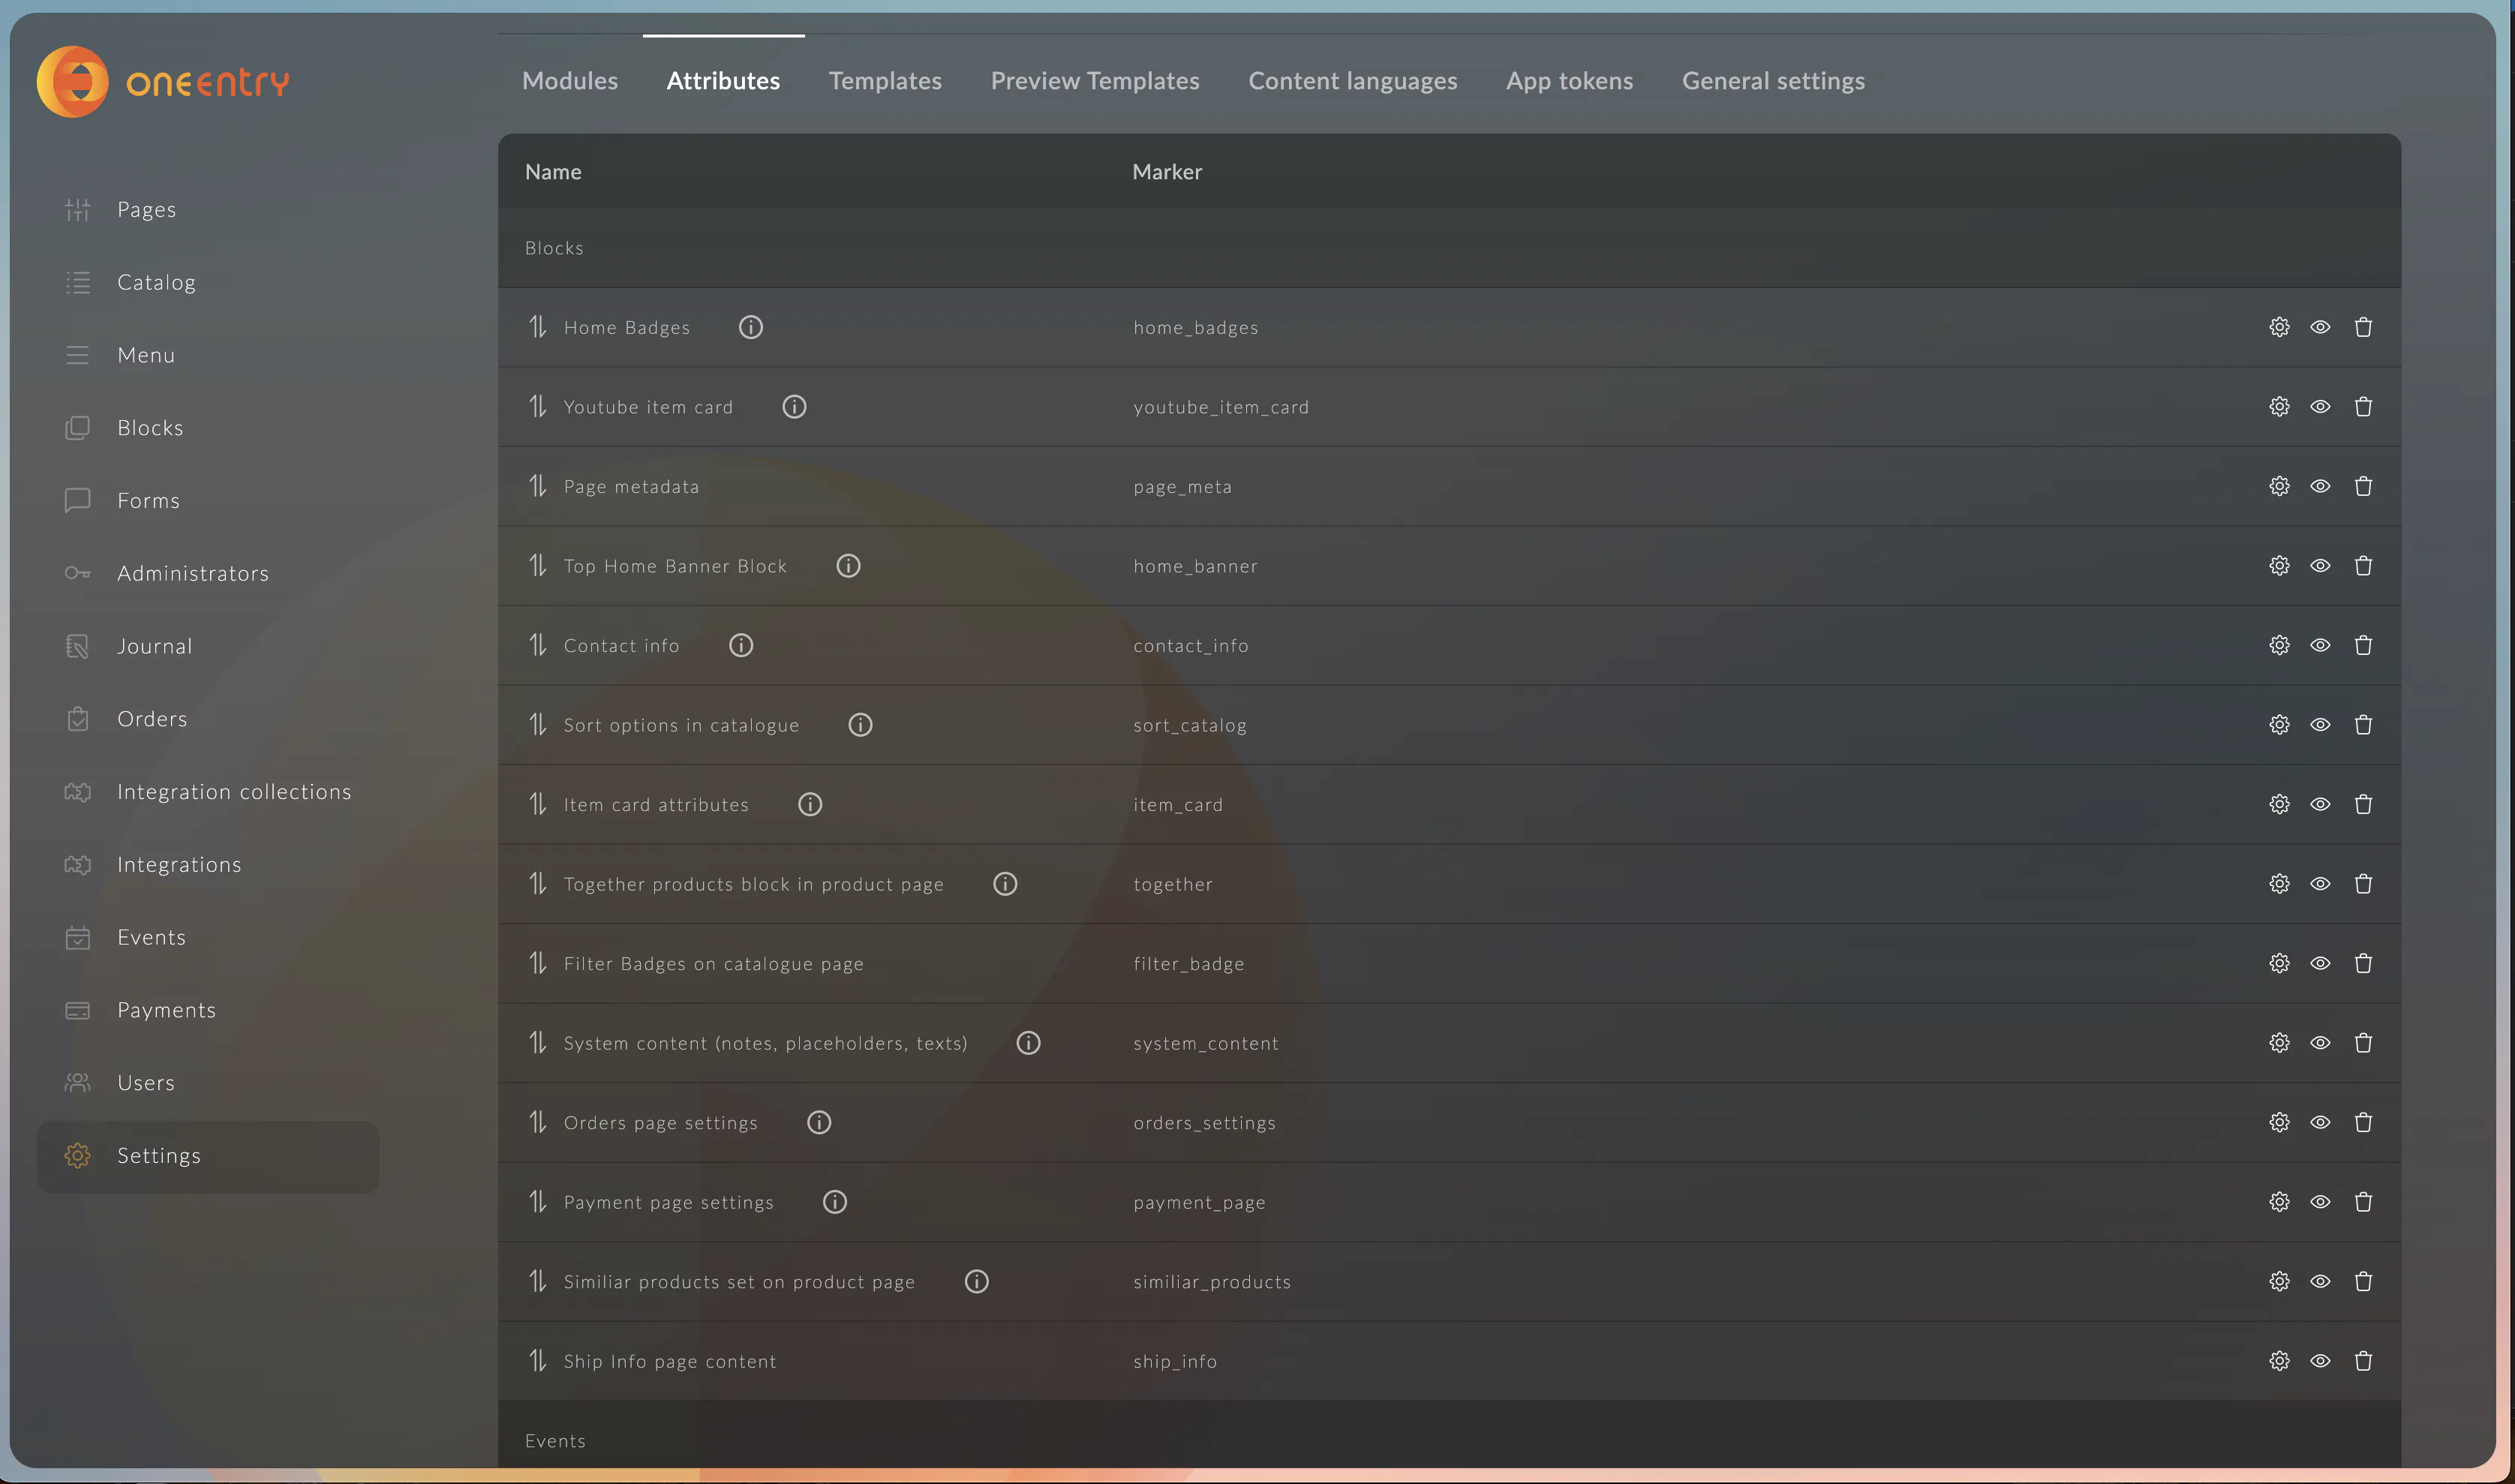This screenshot has height=1484, width=2515.
Task: Click the Events group heading
Action: pos(555,1441)
